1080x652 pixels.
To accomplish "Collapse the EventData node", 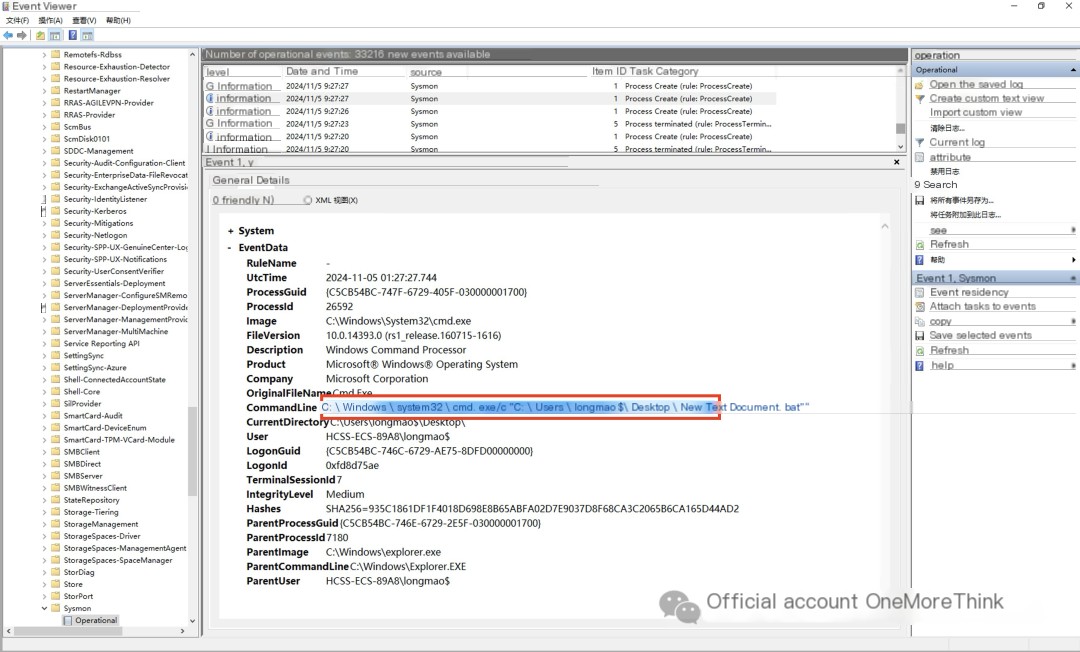I will [x=230, y=248].
